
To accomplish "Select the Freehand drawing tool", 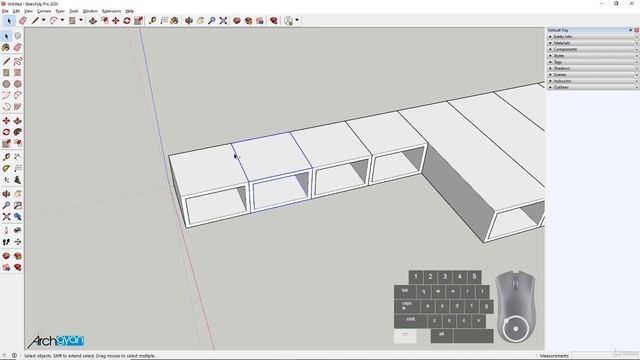I will point(18,61).
